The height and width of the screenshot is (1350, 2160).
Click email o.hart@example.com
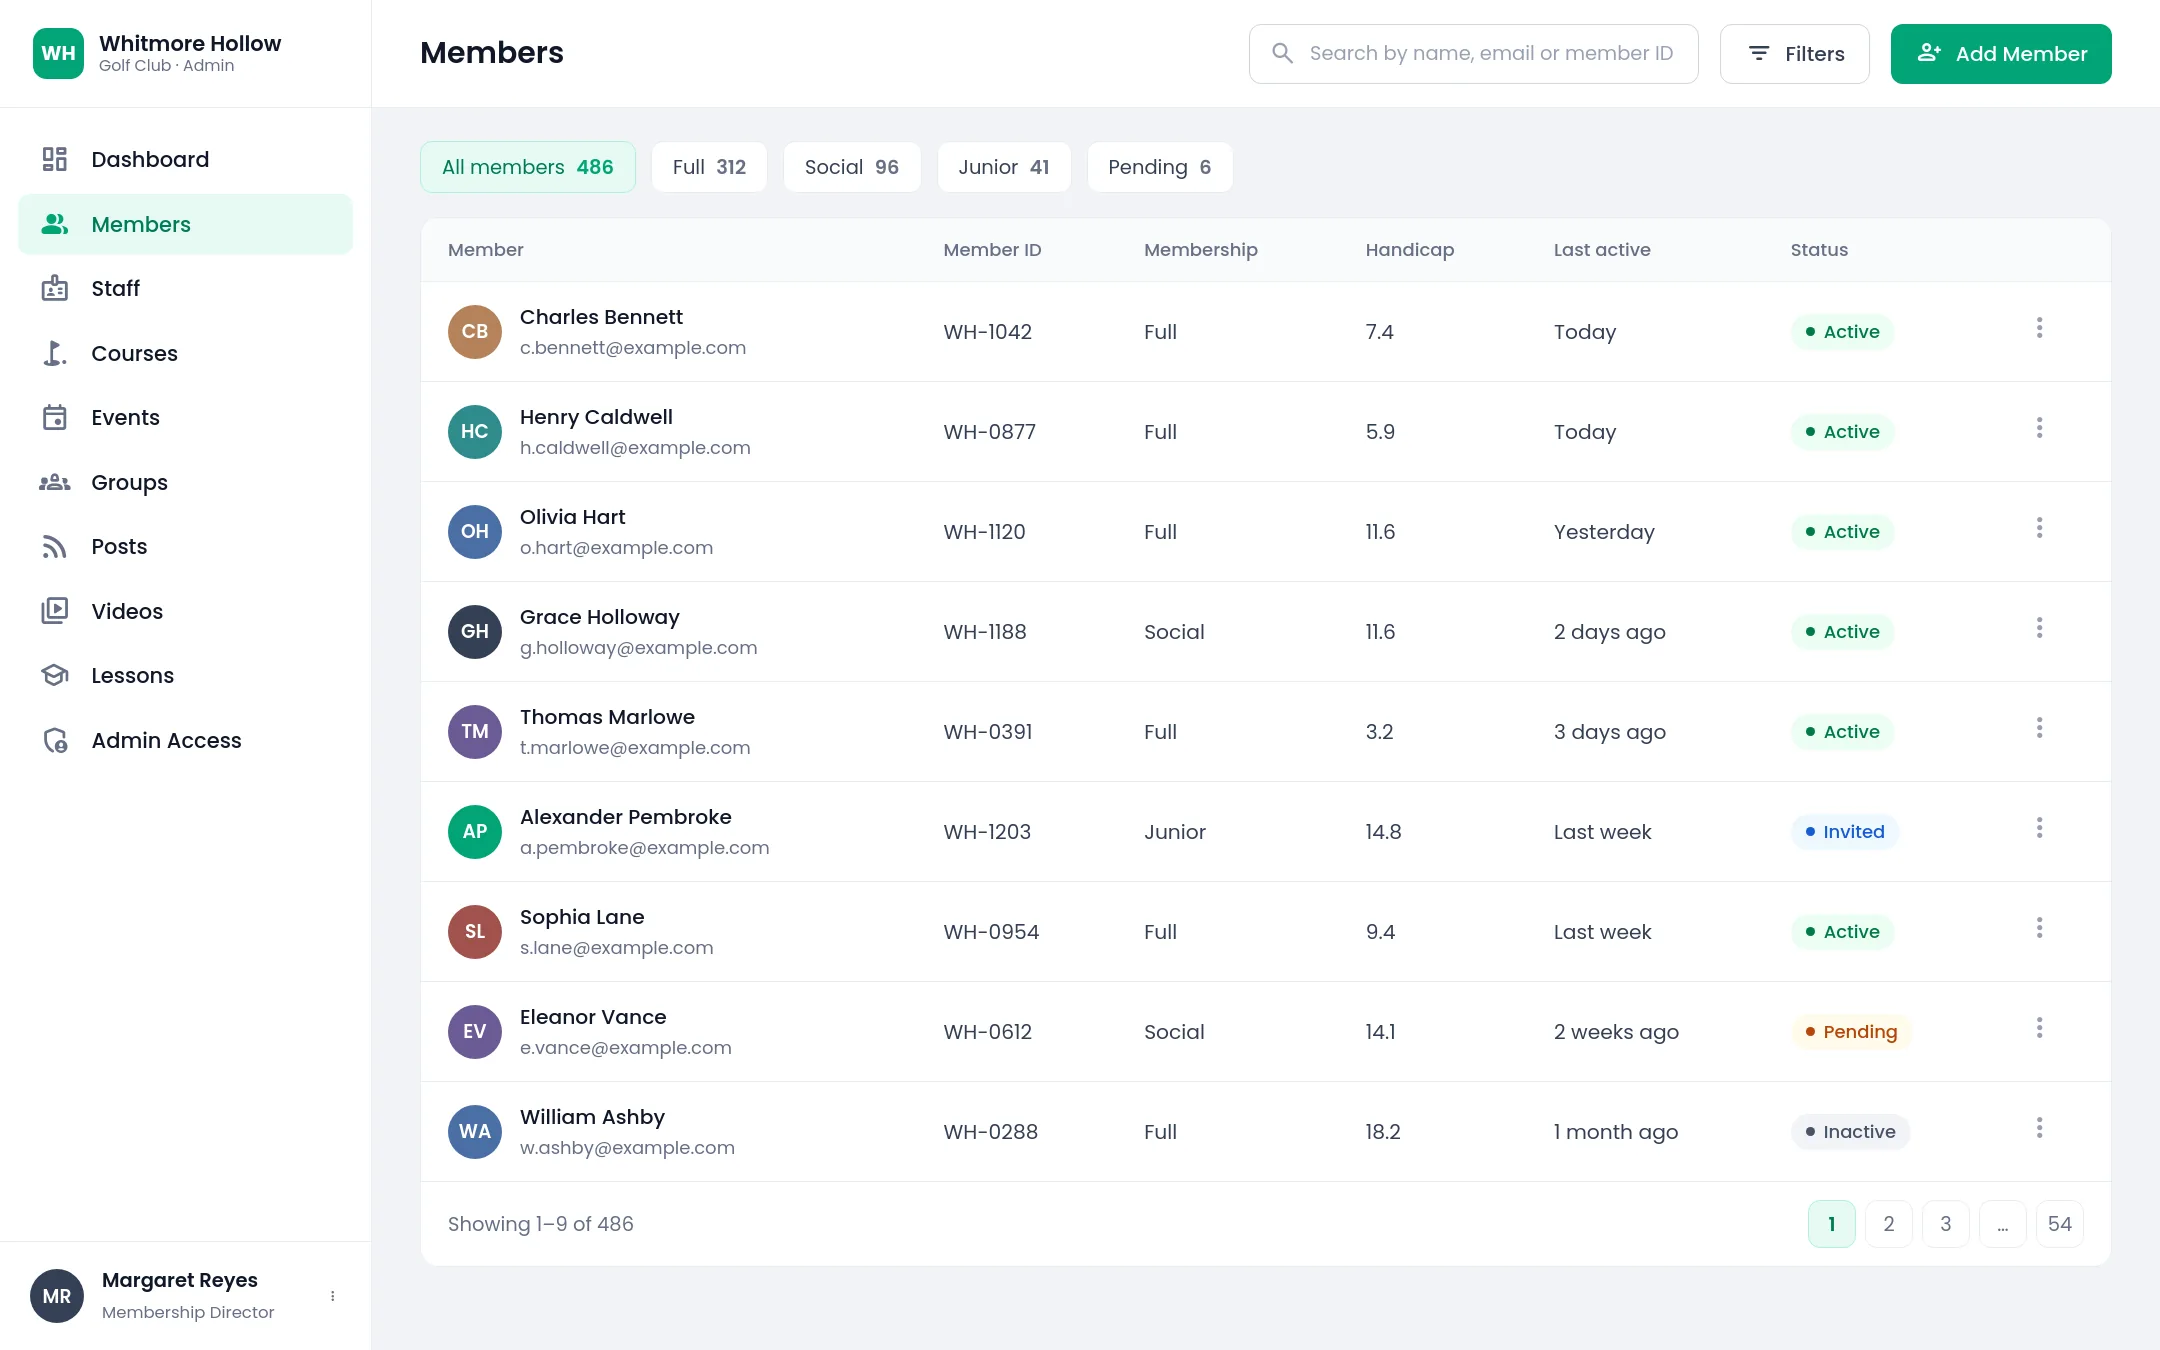[x=616, y=548]
